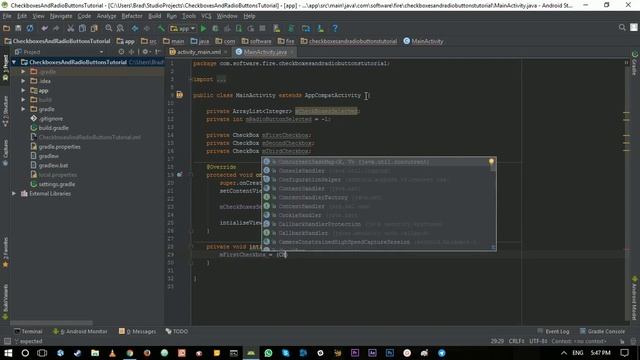The height and width of the screenshot is (360, 640).
Task: Click the src breadcrumb in the navigation bar
Action: pyautogui.click(x=149, y=41)
